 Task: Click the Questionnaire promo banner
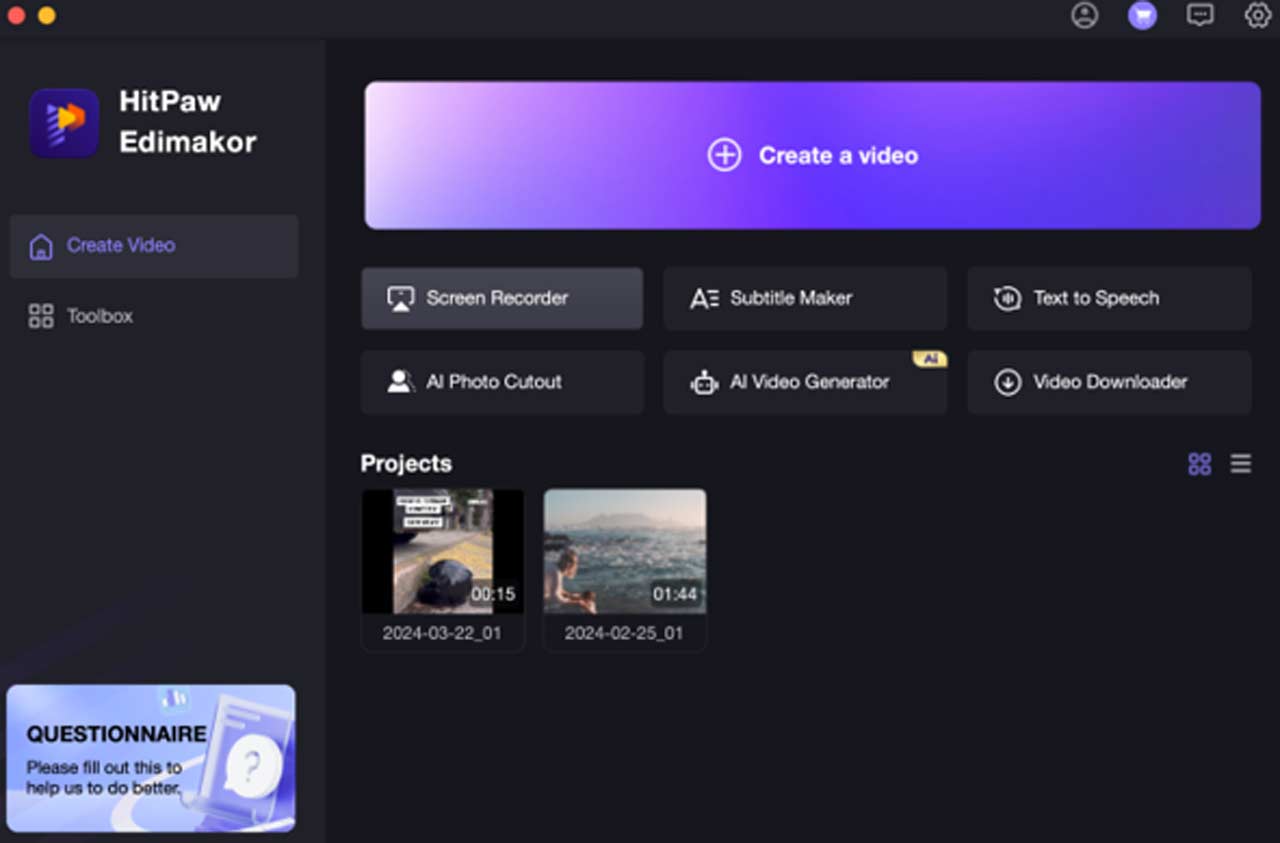coord(151,758)
